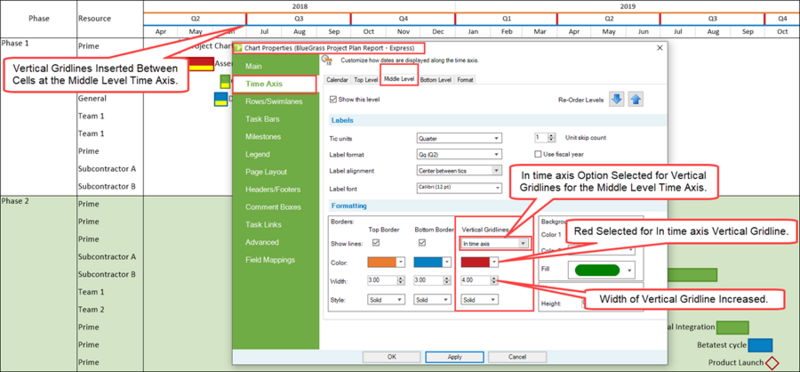Click the OK button
Screen dimensions: 800x372
[391, 357]
